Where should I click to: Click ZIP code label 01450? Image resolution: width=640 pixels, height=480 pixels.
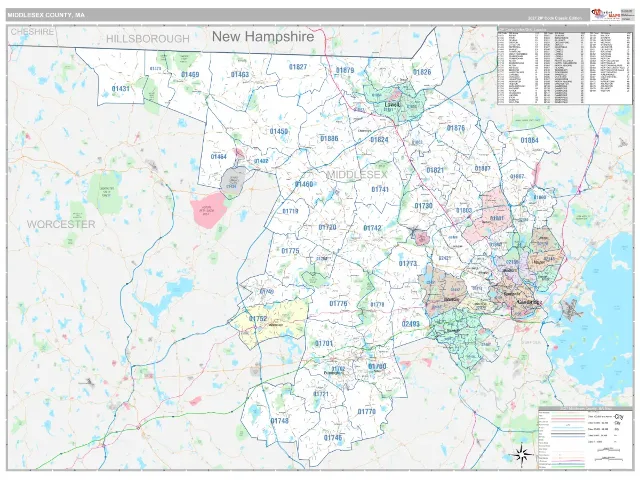pyautogui.click(x=279, y=131)
